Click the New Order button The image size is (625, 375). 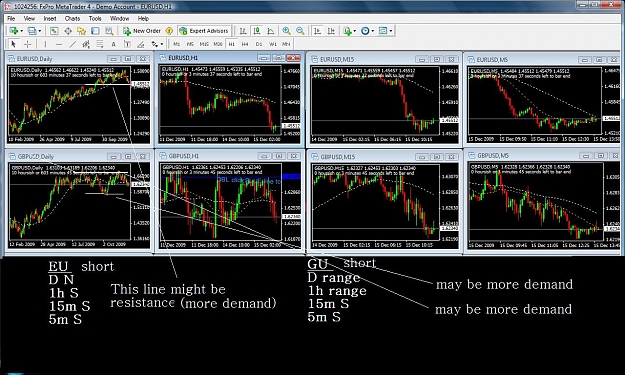[142, 31]
